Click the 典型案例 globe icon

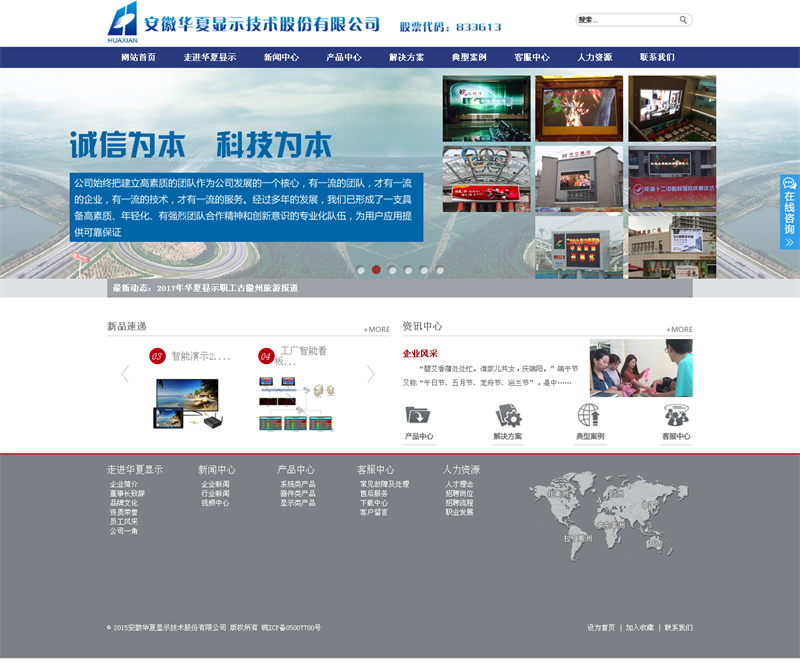pos(589,415)
